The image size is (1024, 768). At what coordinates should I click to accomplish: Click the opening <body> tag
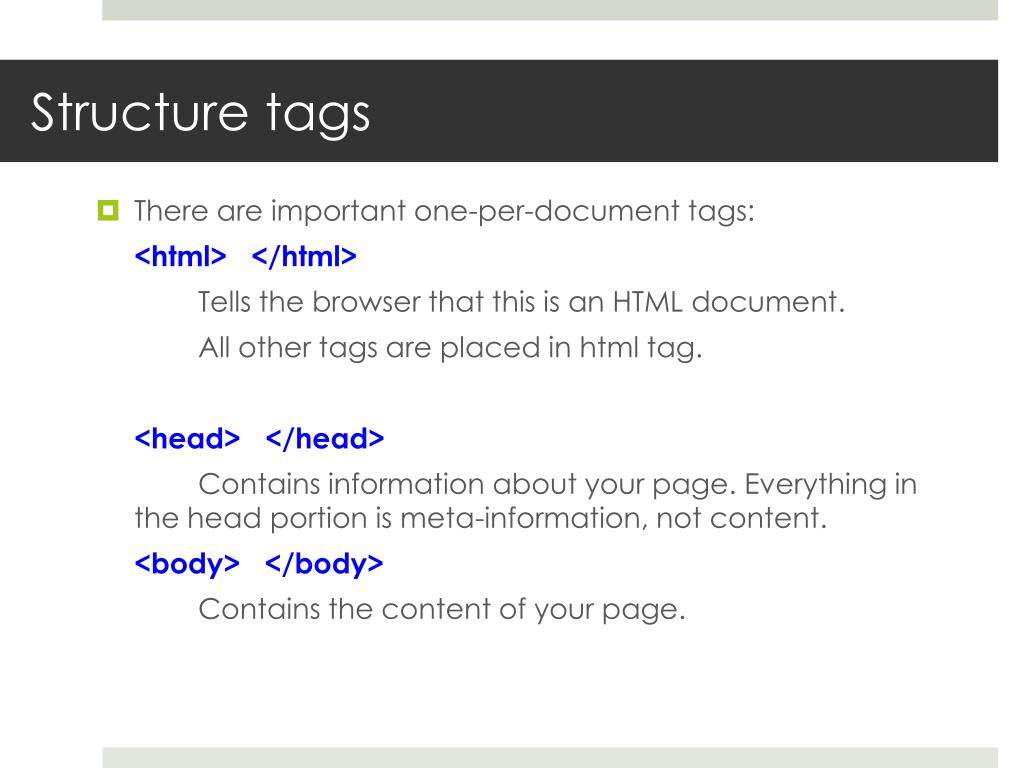[x=187, y=564]
